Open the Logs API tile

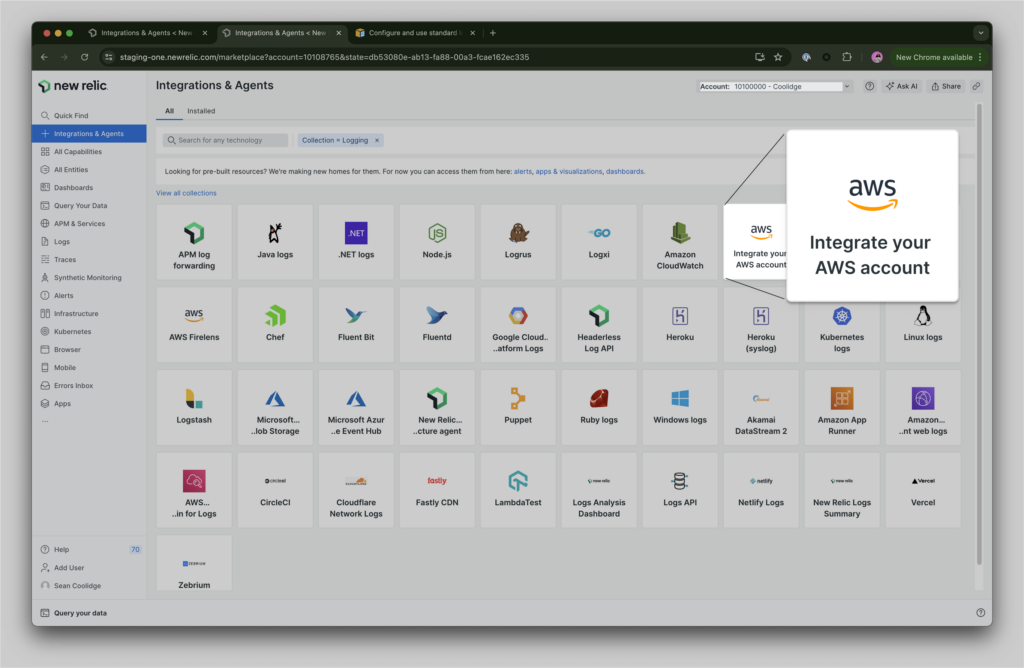click(680, 490)
